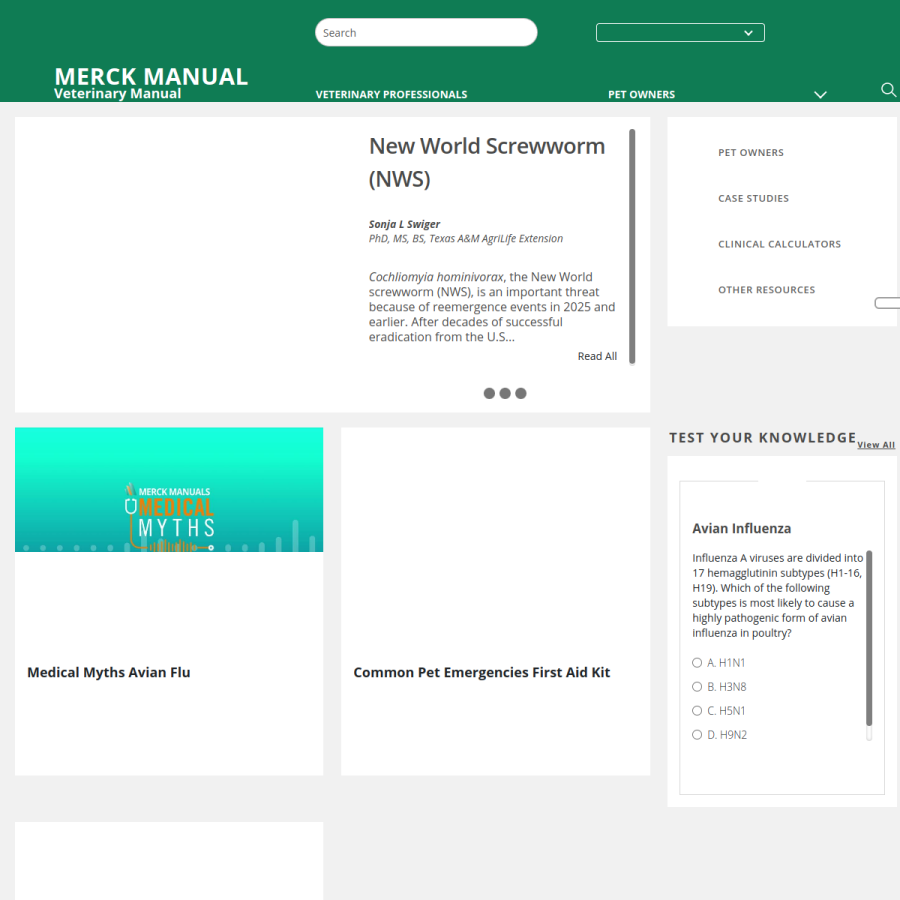Click the quiz question scrollbar

click(869, 646)
